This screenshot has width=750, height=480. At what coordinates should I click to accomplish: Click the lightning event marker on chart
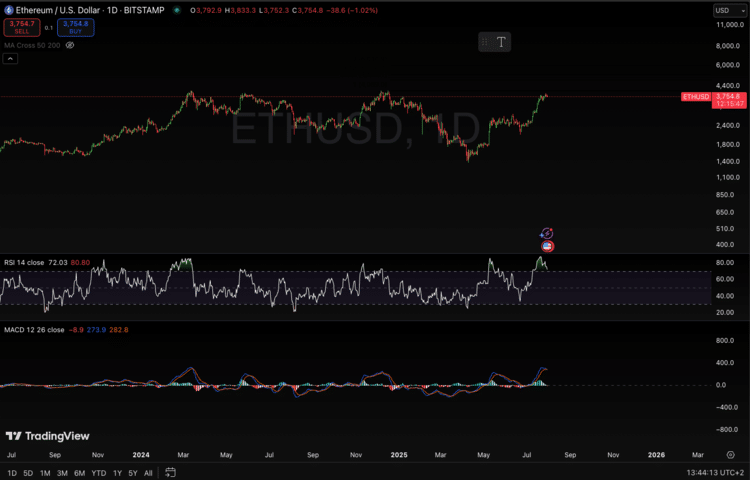(x=547, y=233)
